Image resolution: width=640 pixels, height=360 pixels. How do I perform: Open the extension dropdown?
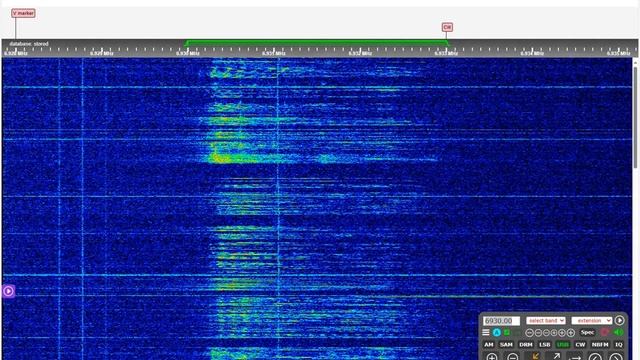pos(591,320)
